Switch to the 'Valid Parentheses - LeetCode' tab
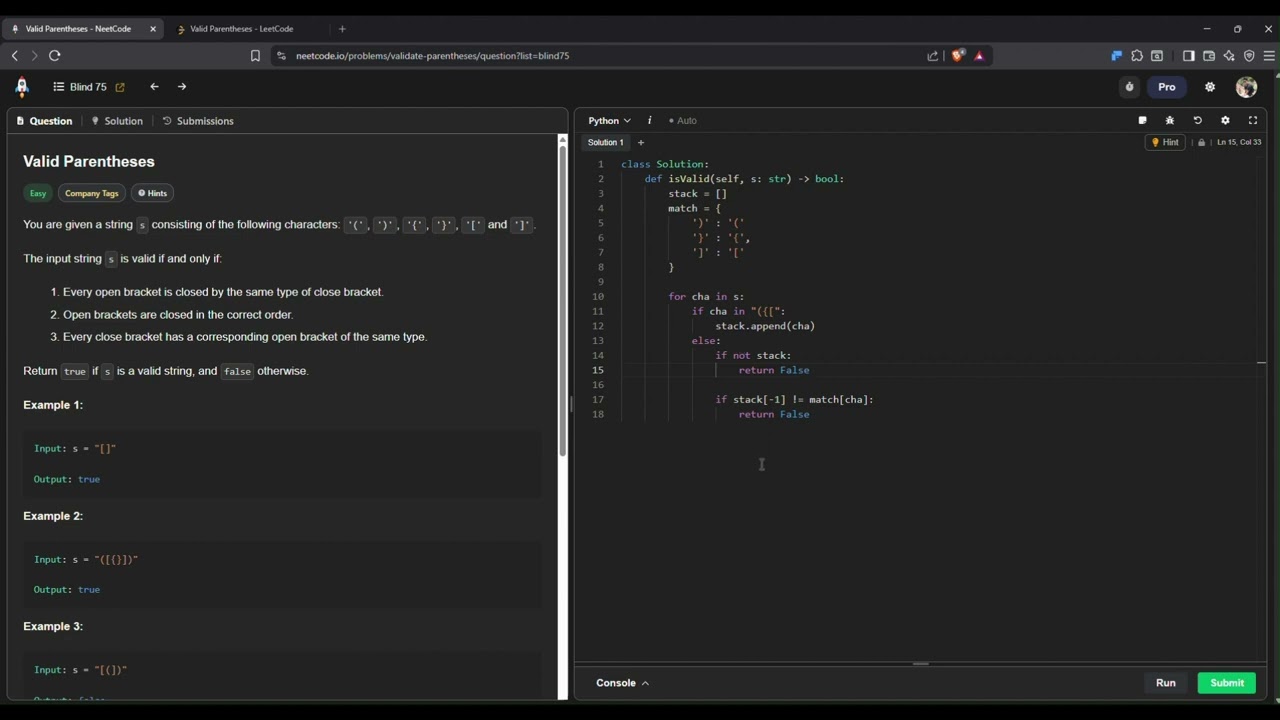 [x=241, y=29]
